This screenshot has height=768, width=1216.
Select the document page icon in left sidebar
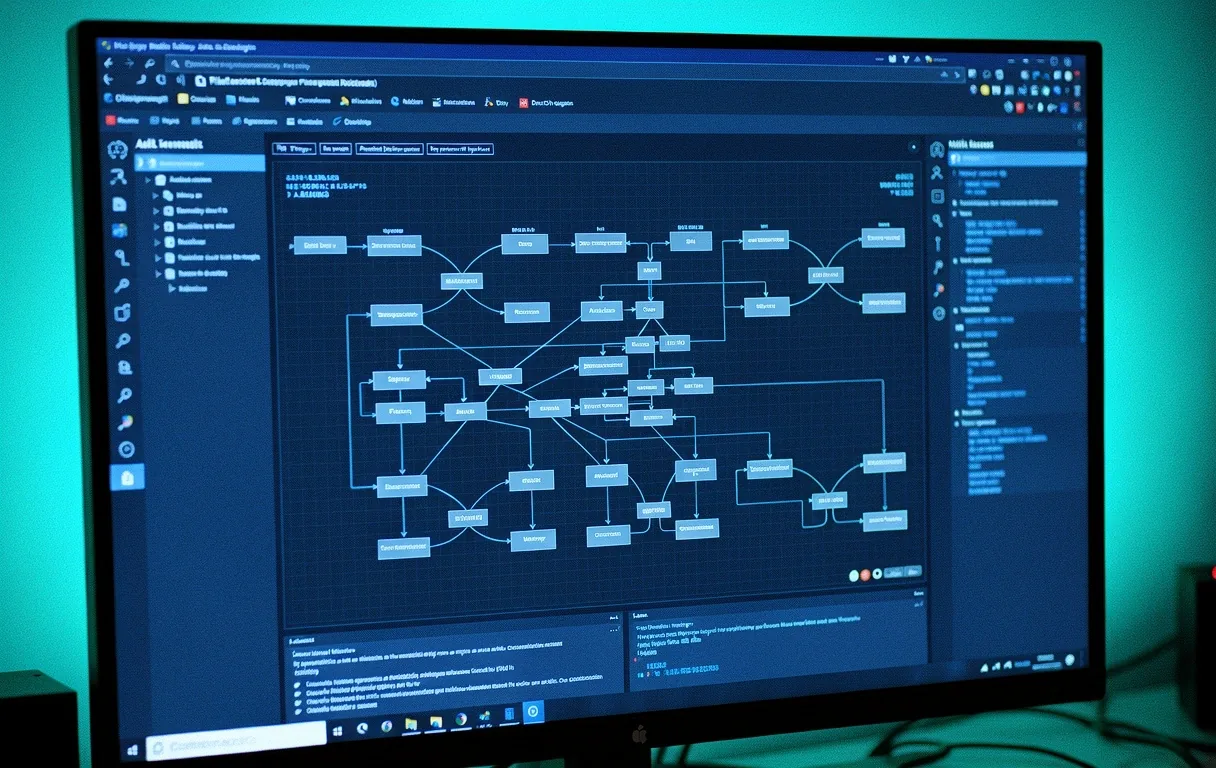tap(119, 204)
